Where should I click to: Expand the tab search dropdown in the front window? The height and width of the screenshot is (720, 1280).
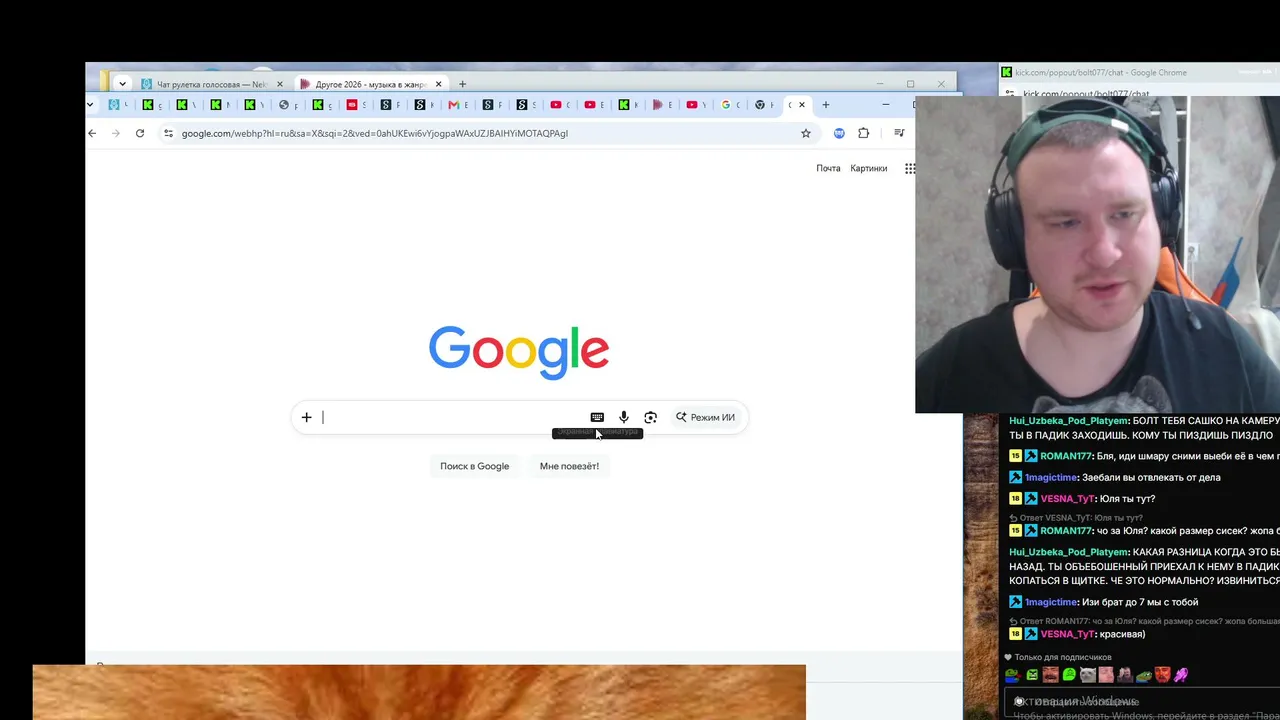(x=90, y=105)
